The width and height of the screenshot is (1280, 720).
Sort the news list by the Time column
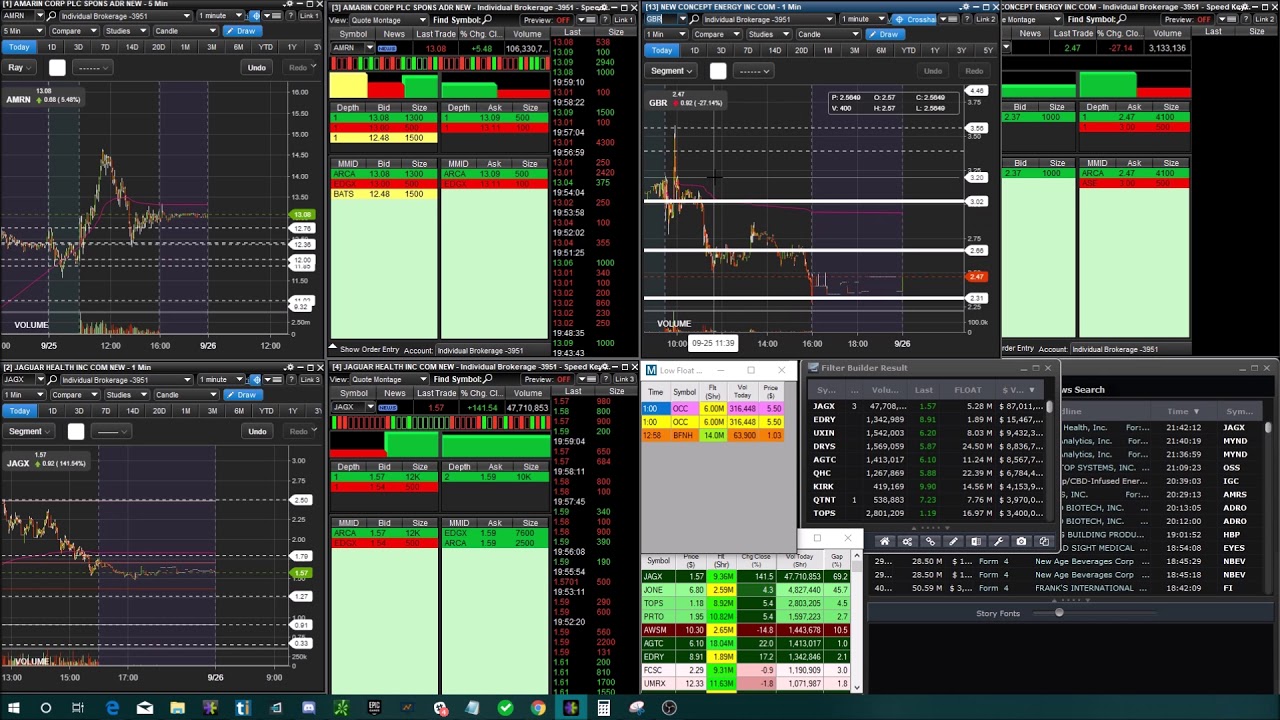coord(1183,411)
